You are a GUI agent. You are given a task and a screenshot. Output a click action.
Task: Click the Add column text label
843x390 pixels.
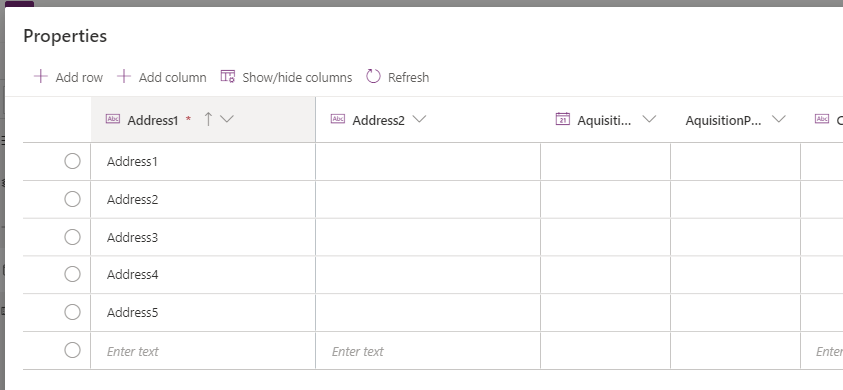(x=173, y=77)
